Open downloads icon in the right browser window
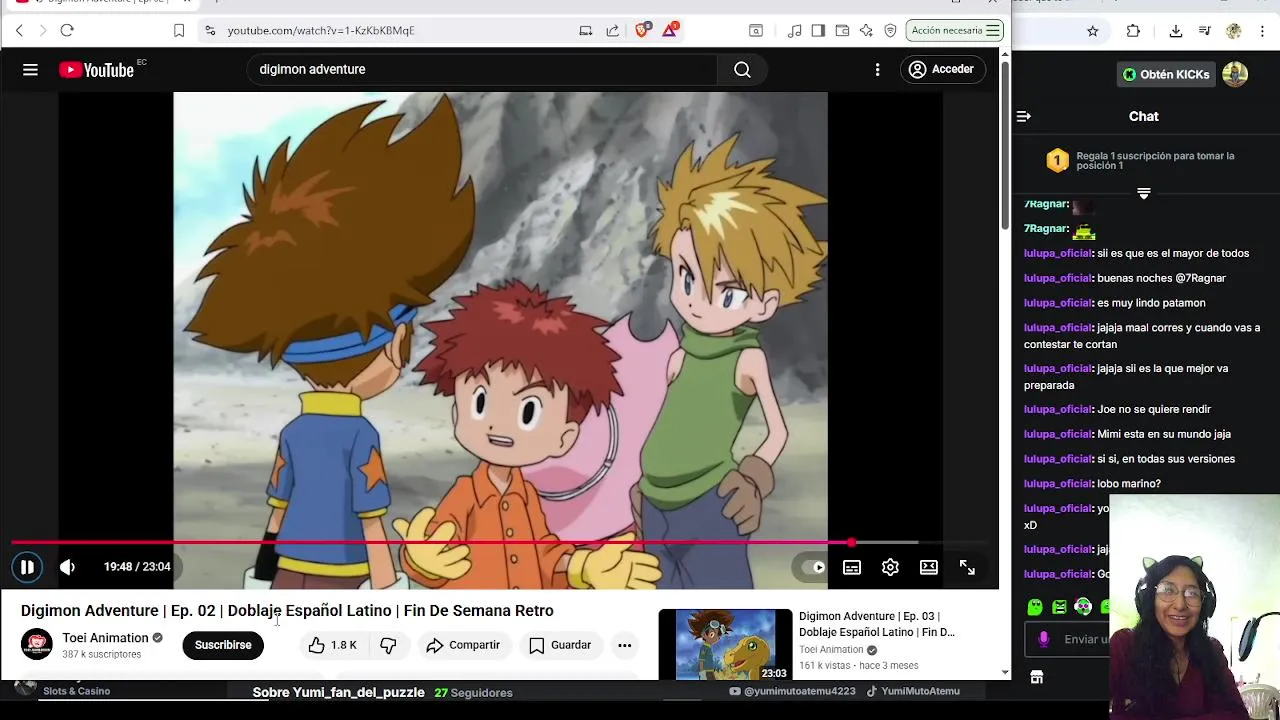The height and width of the screenshot is (720, 1280). 1176,31
